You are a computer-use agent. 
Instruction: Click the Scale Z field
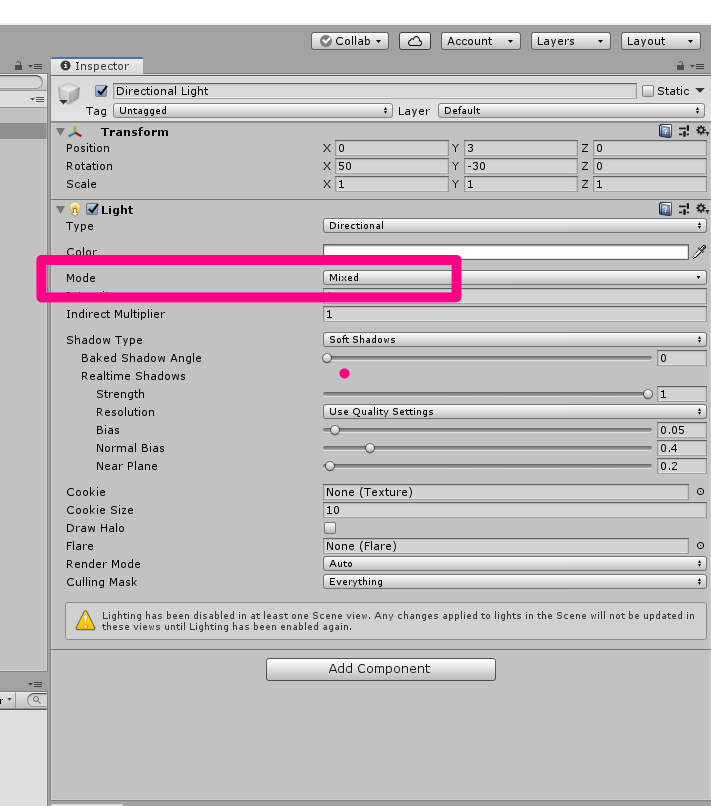coord(650,184)
